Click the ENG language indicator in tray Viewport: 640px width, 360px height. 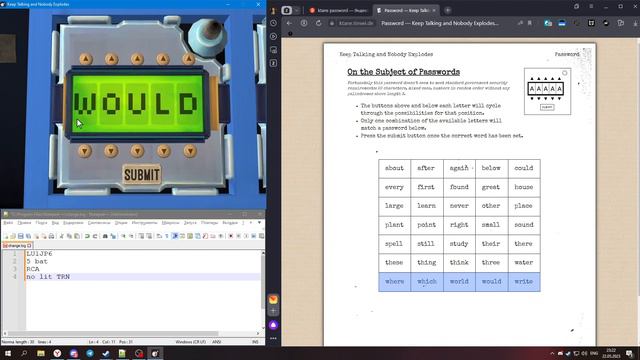[x=594, y=353]
